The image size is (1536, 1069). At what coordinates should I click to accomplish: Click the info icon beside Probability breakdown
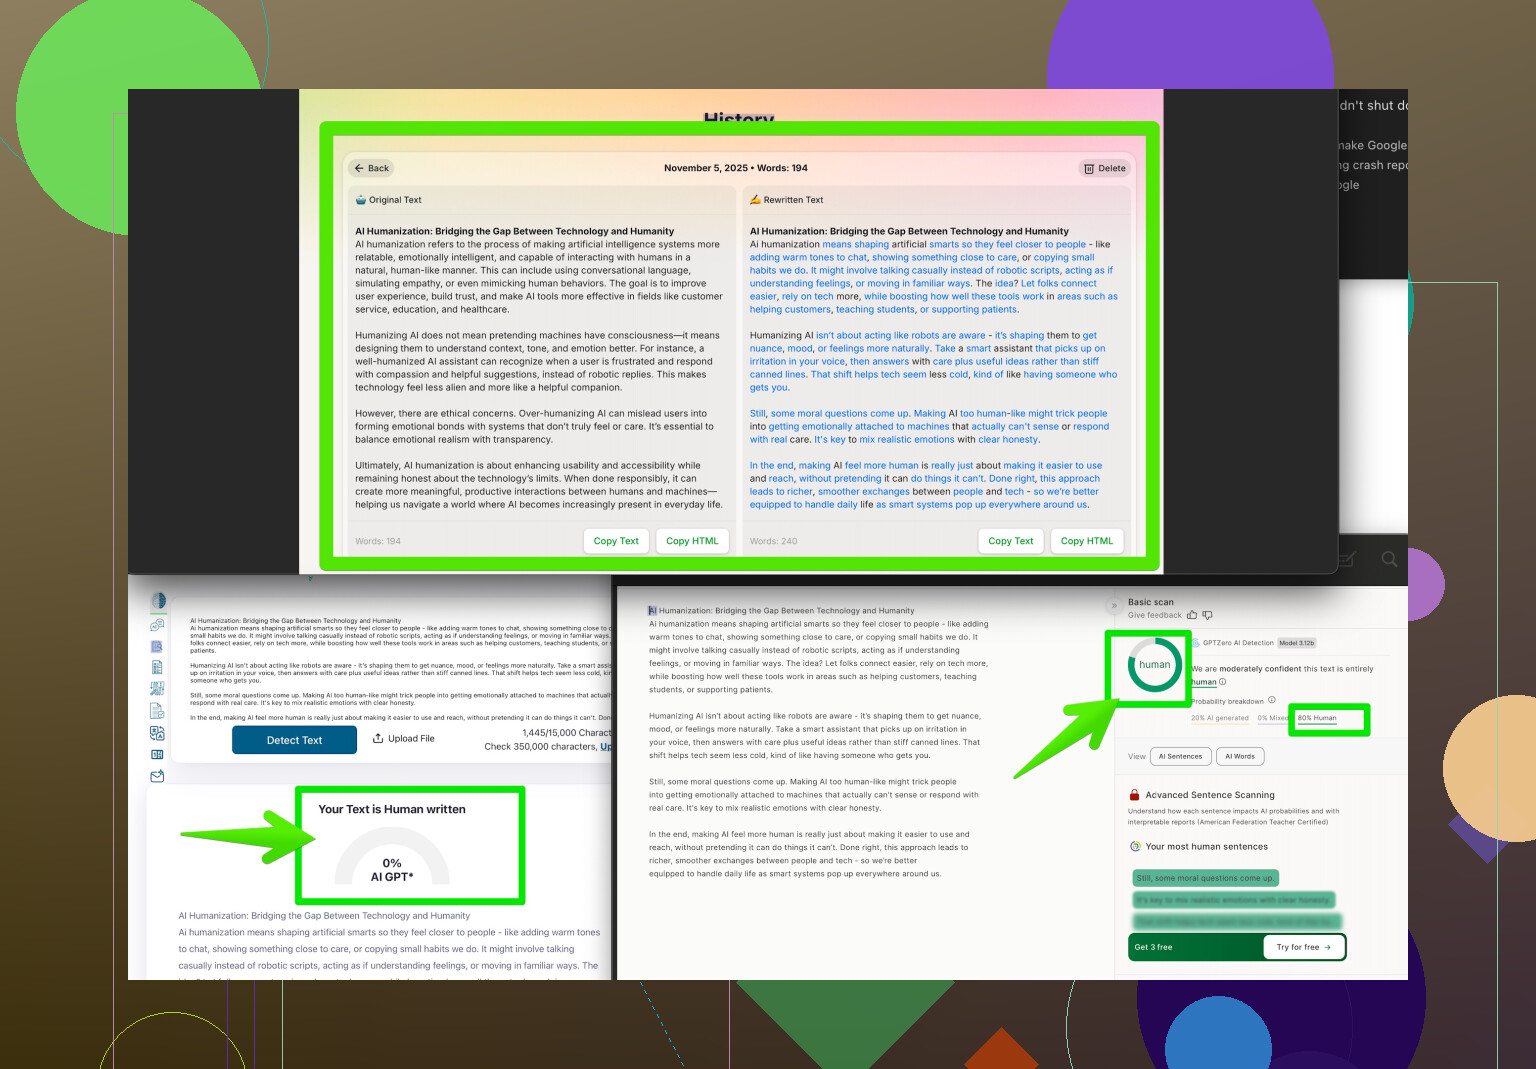point(1272,700)
